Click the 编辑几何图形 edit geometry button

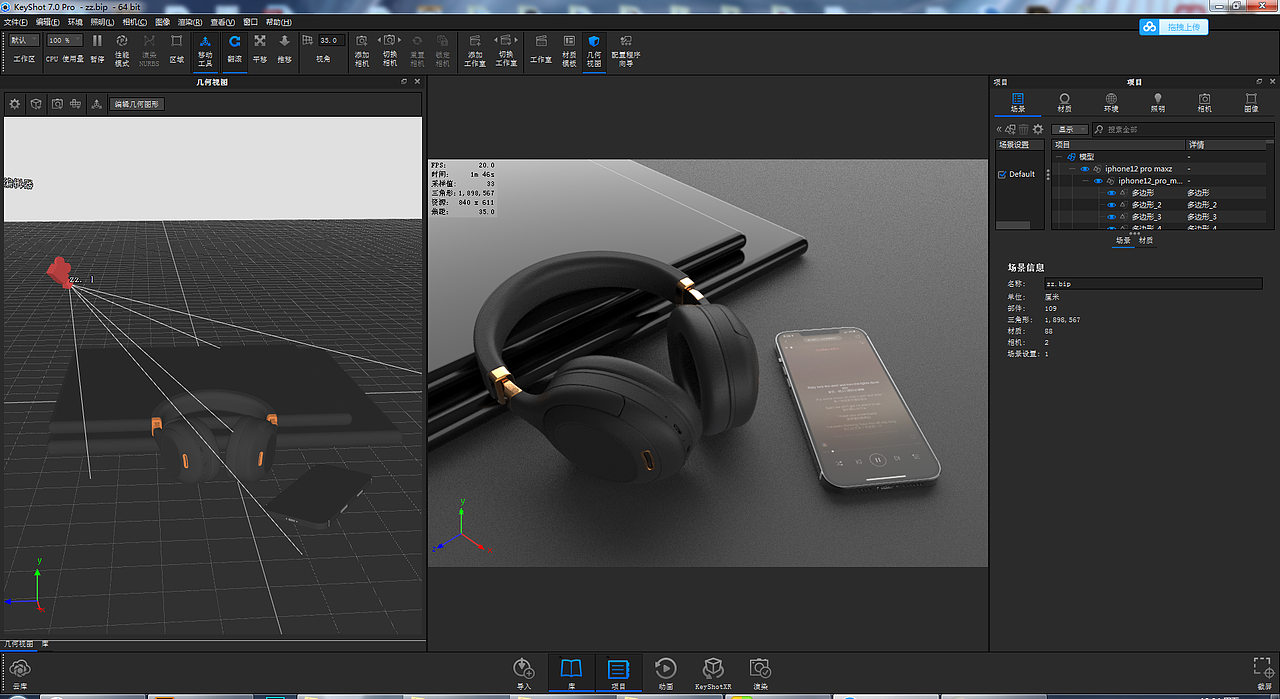[137, 104]
